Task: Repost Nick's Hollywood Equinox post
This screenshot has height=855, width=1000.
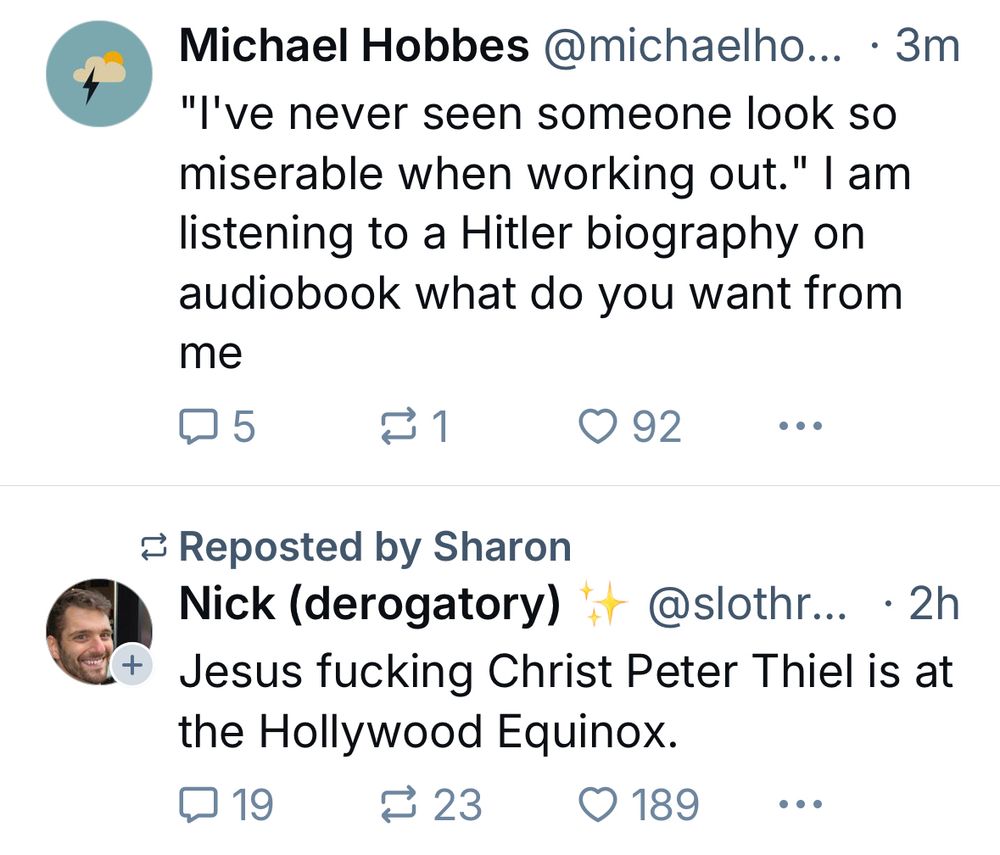Action: [430, 805]
